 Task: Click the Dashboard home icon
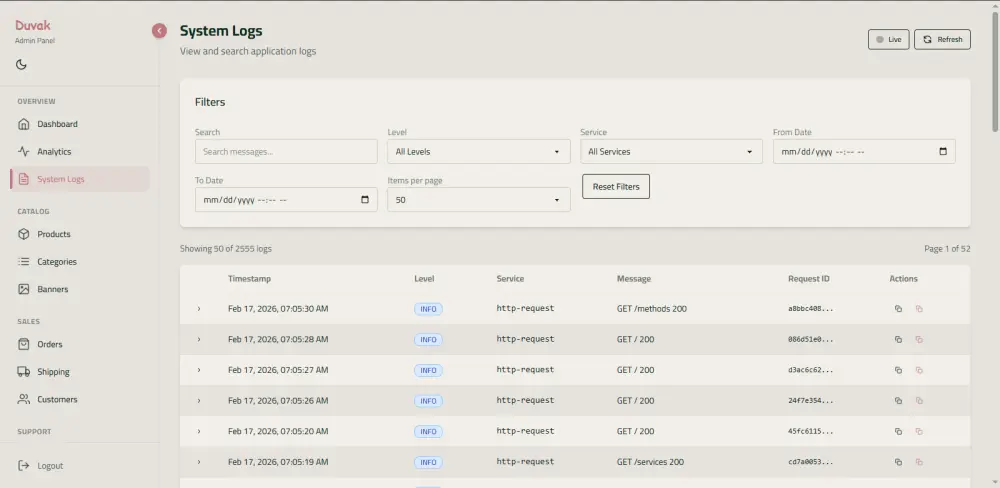coord(24,124)
